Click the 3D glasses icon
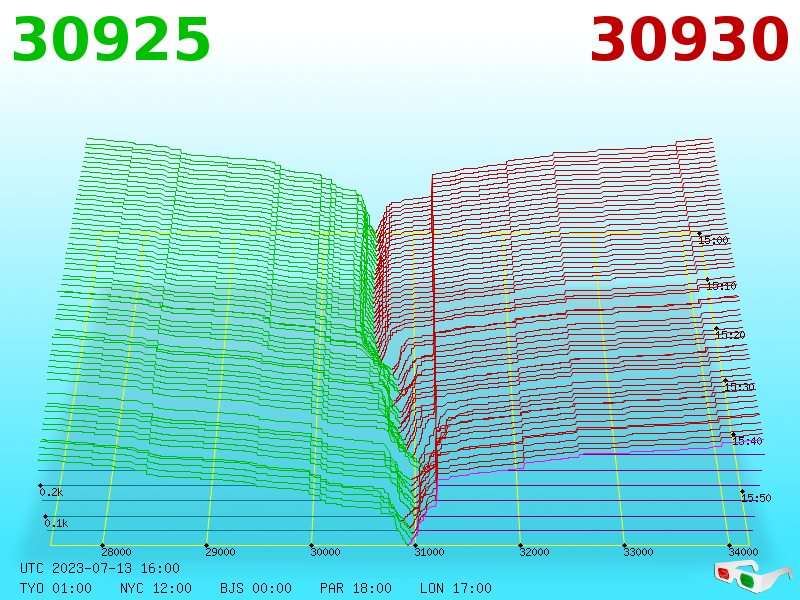This screenshot has width=800, height=600. tap(753, 577)
